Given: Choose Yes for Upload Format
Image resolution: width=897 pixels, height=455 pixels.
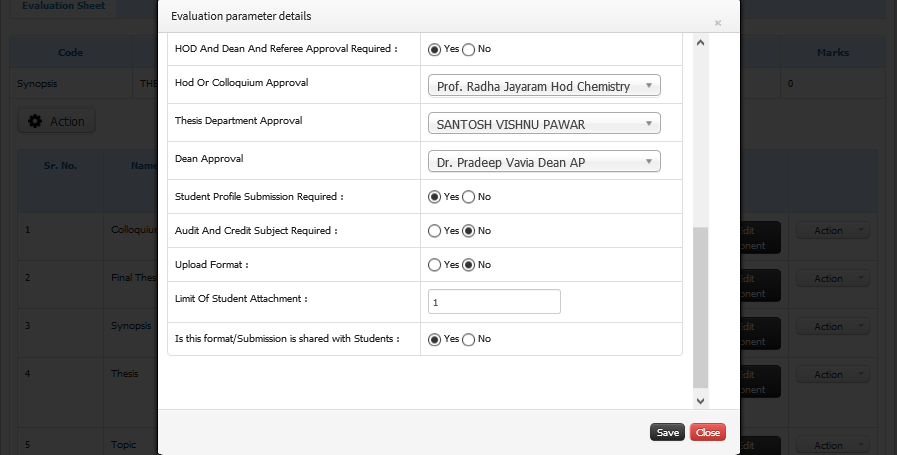Looking at the screenshot, I should 434,265.
